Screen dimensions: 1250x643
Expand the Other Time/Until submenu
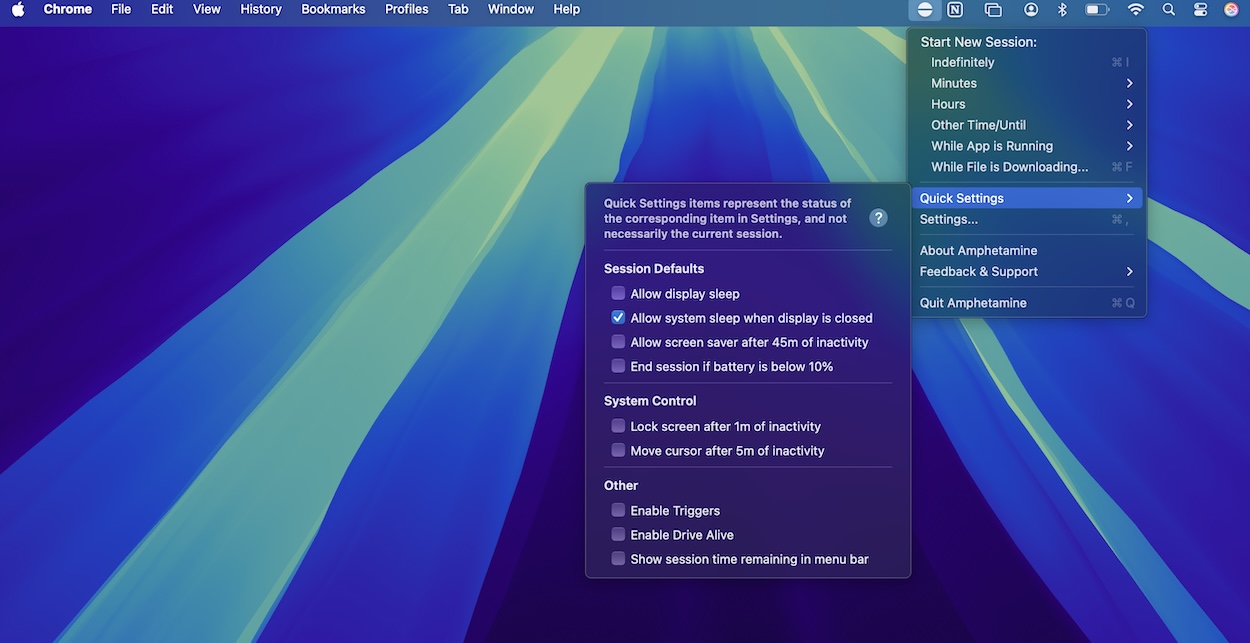1027,125
